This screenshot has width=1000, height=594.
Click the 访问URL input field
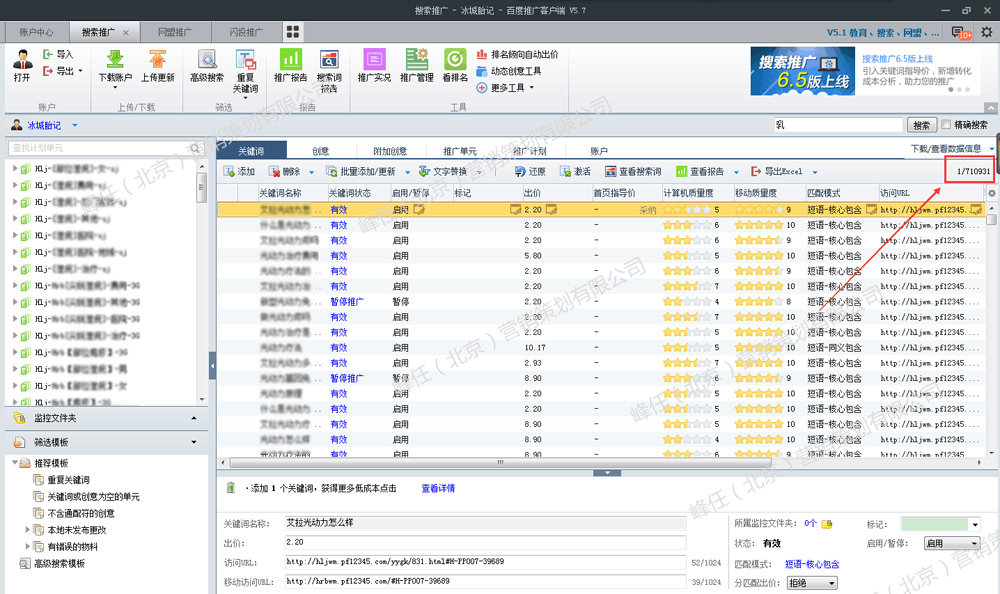click(485, 562)
